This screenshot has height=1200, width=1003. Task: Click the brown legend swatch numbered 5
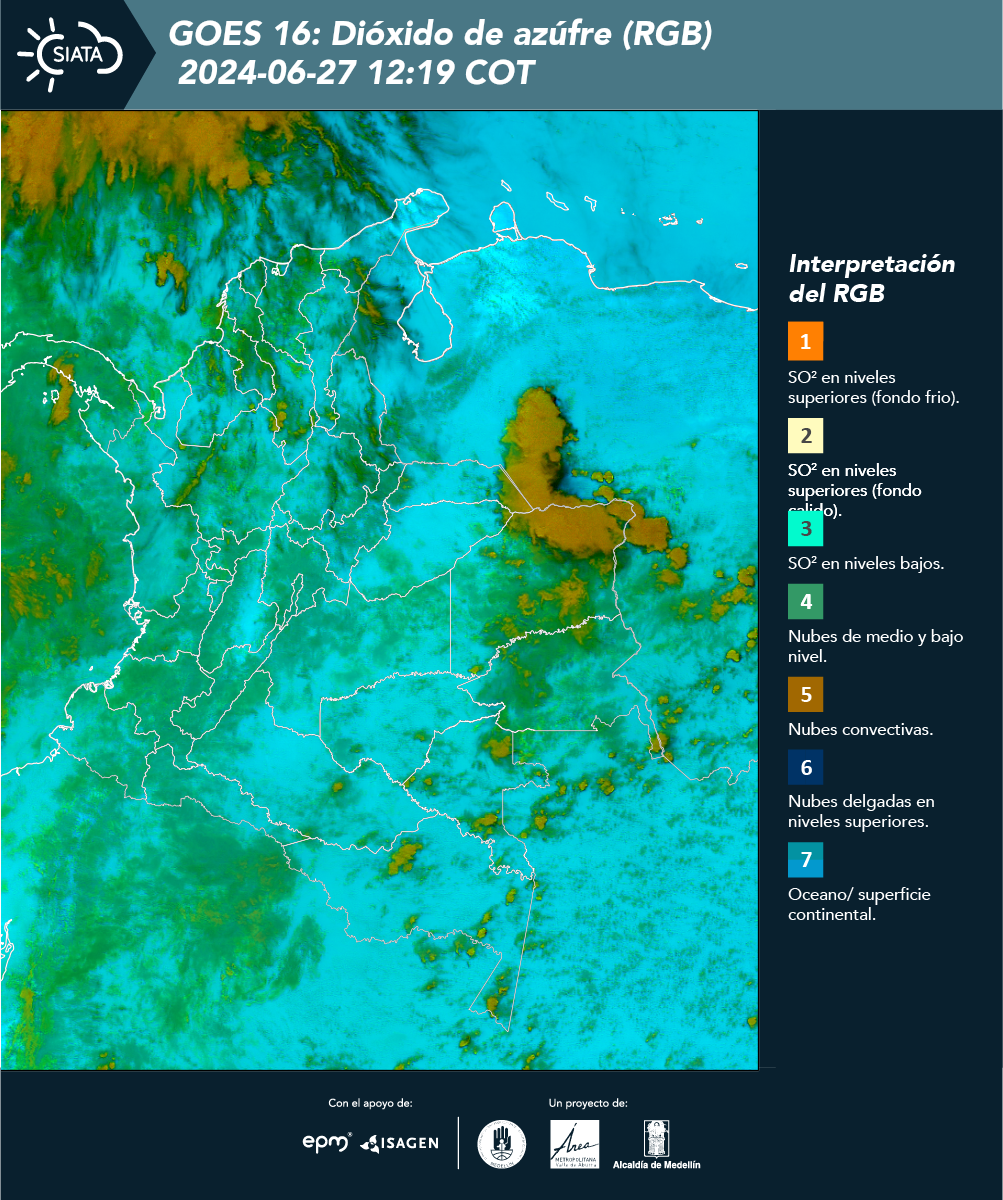(805, 693)
